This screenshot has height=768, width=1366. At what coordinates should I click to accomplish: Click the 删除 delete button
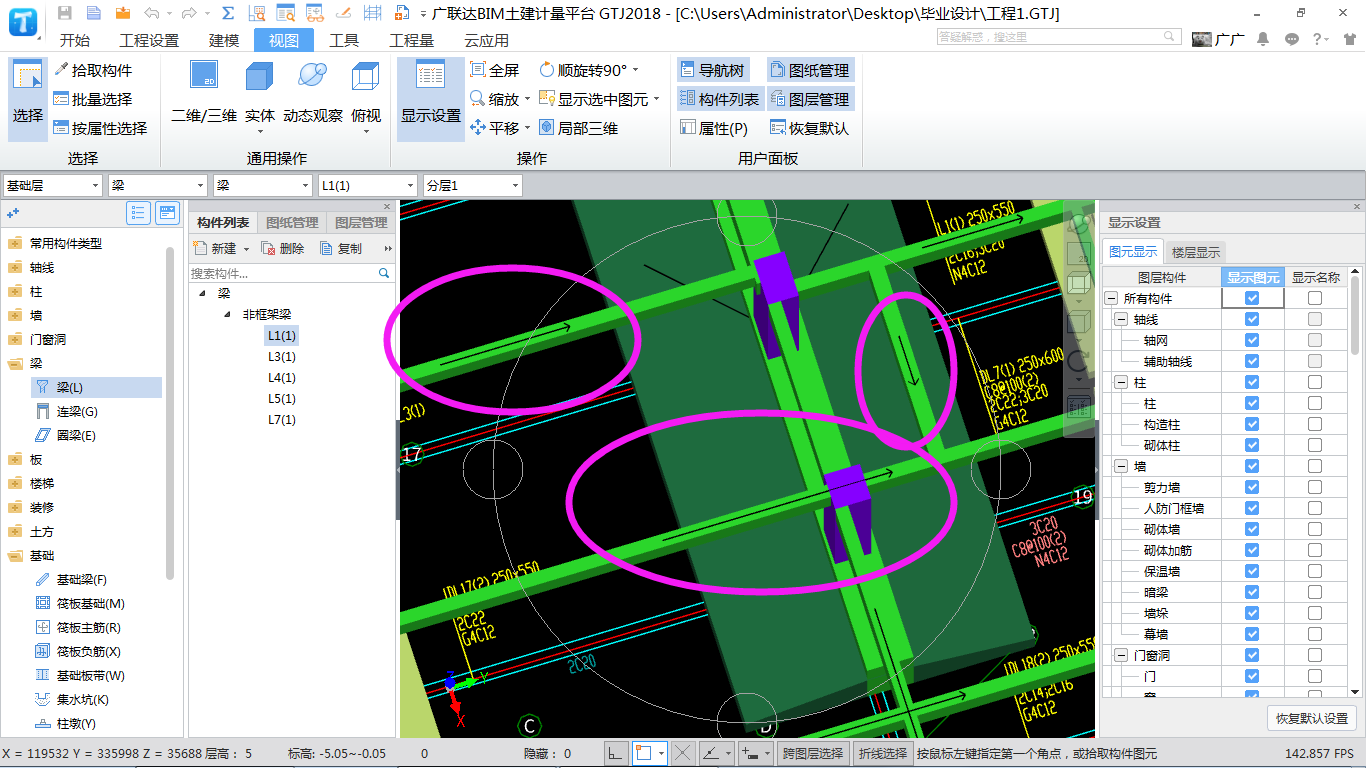pos(283,248)
